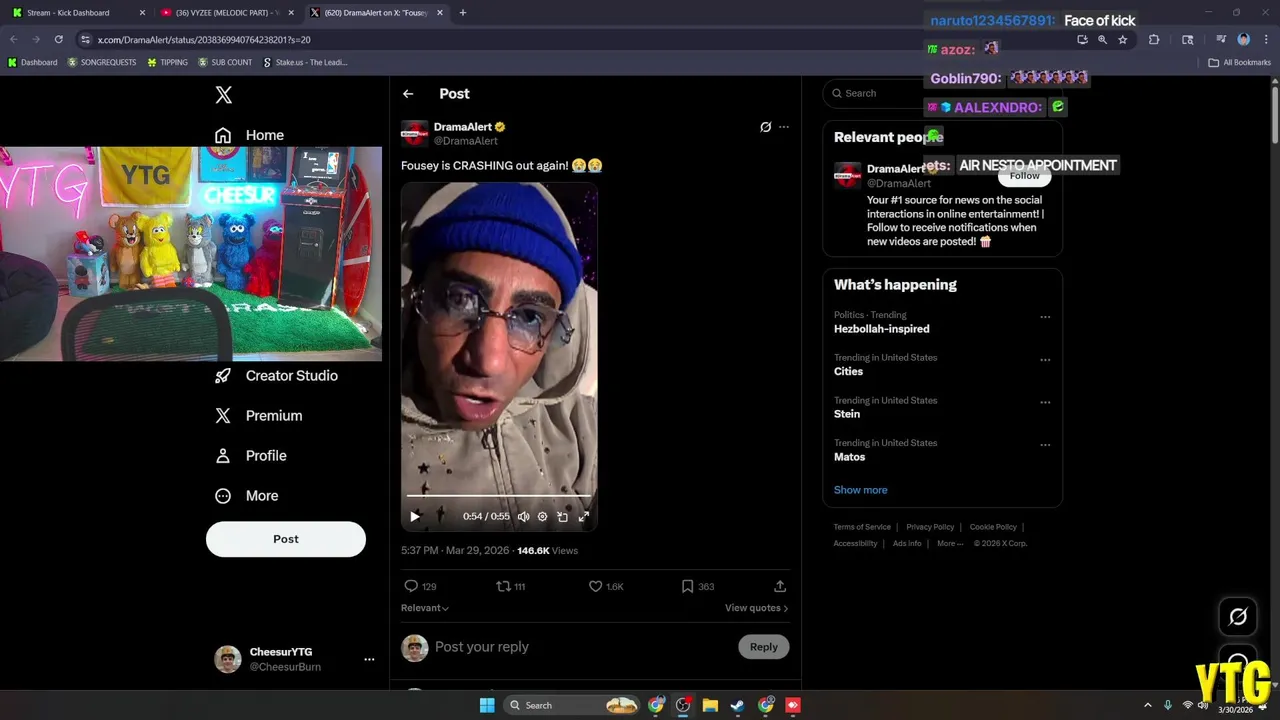
Task: Open Creator Studio in the sidebar
Action: point(277,376)
